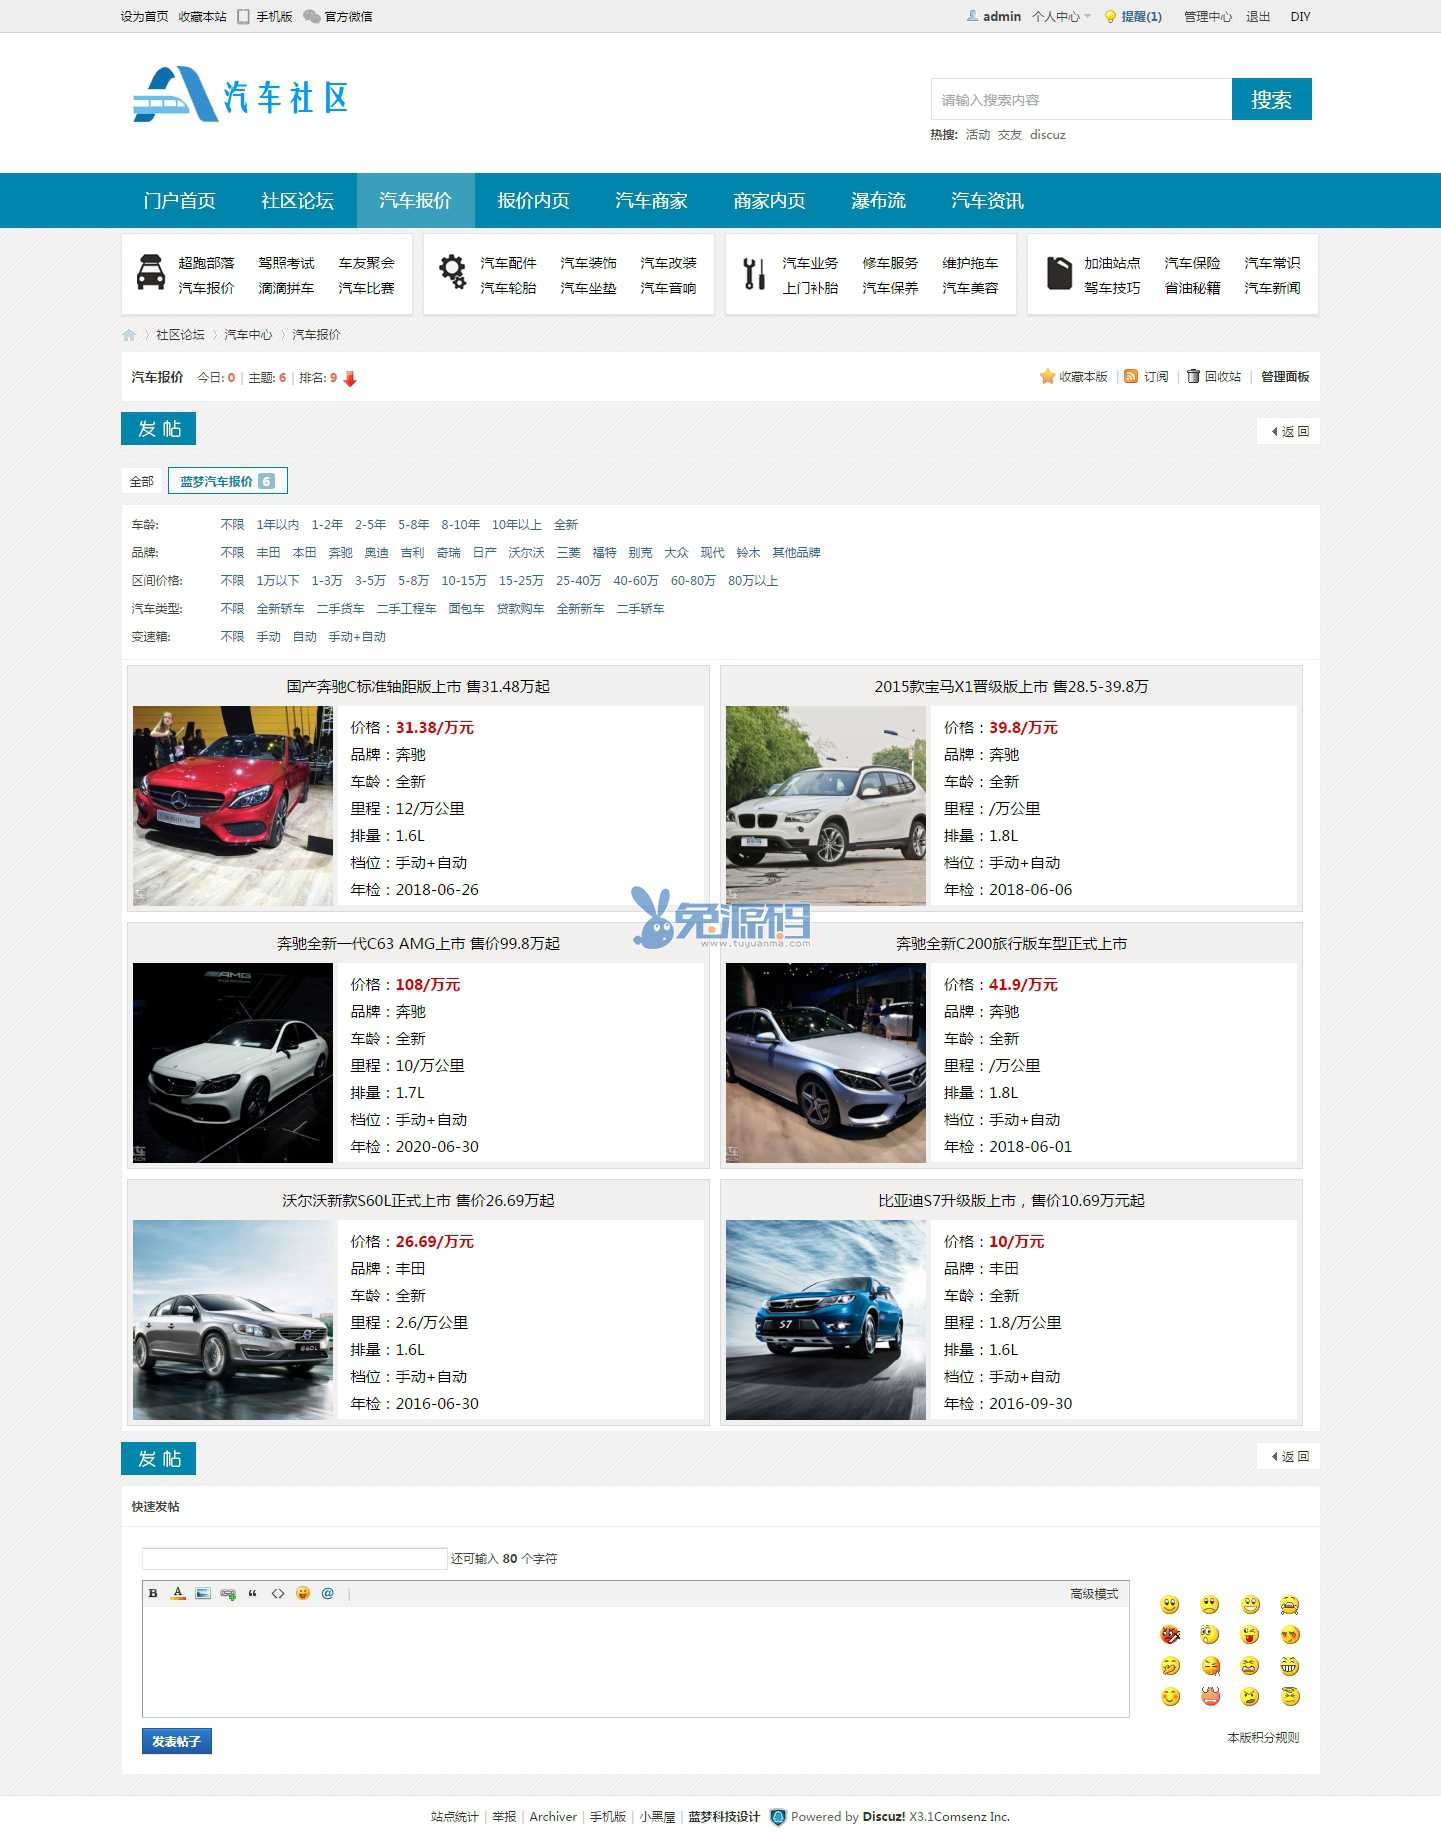Click the home icon in the breadcrumb
Viewport: 1441px width, 1834px height.
pyautogui.click(x=129, y=335)
